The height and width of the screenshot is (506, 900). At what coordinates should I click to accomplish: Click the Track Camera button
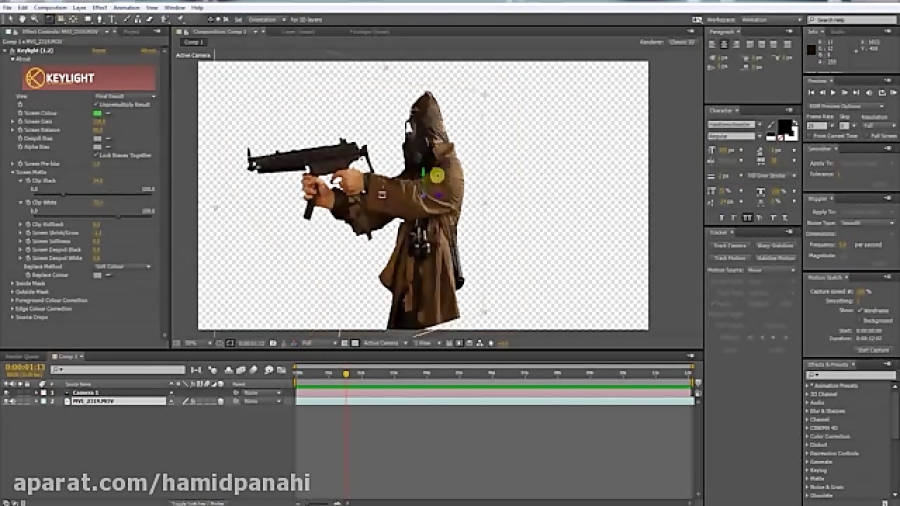click(x=730, y=246)
